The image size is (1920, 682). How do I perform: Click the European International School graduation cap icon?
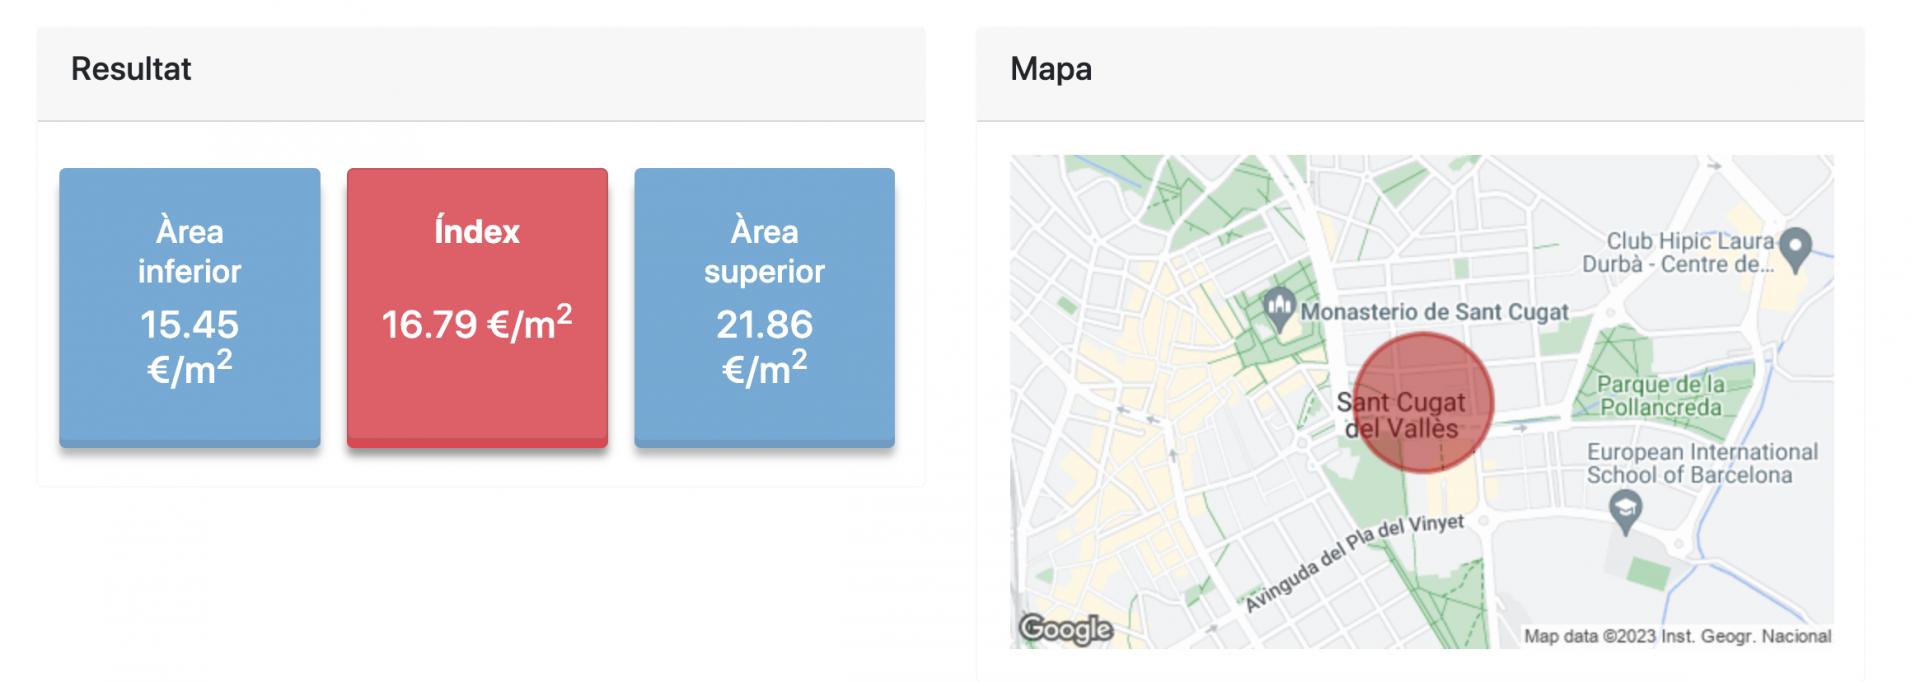(1626, 512)
